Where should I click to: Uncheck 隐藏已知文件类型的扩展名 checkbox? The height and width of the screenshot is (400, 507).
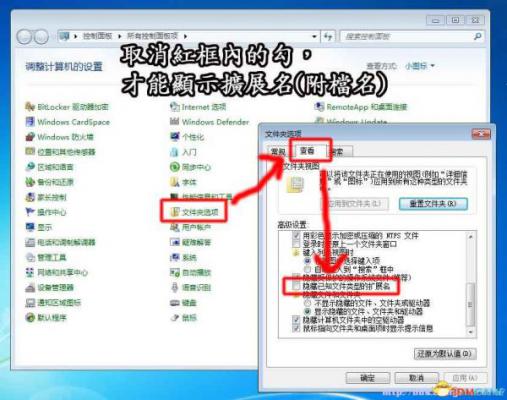tap(296, 286)
